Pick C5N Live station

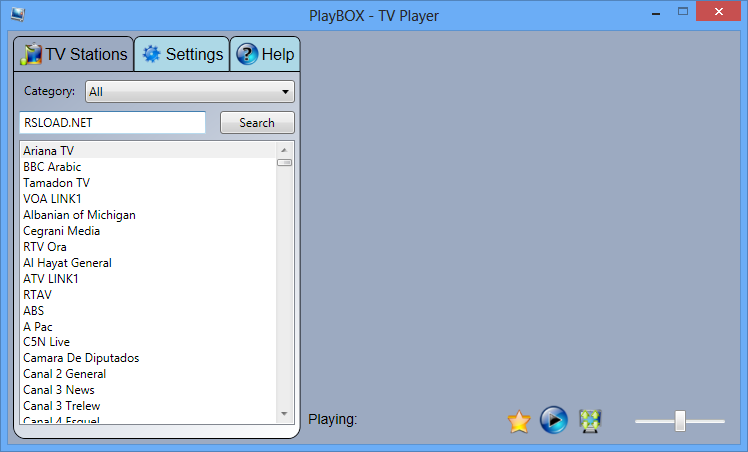[148, 342]
